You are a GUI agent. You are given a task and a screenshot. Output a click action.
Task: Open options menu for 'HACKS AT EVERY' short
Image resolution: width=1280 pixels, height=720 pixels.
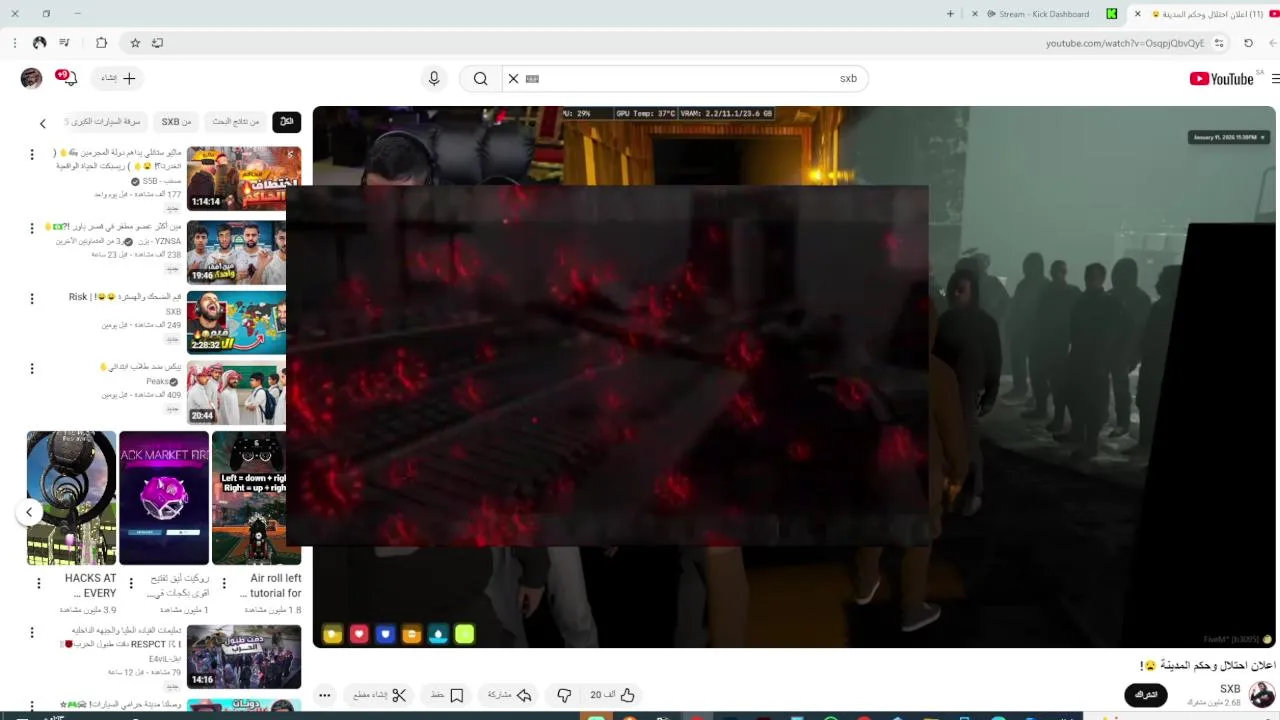(x=39, y=583)
